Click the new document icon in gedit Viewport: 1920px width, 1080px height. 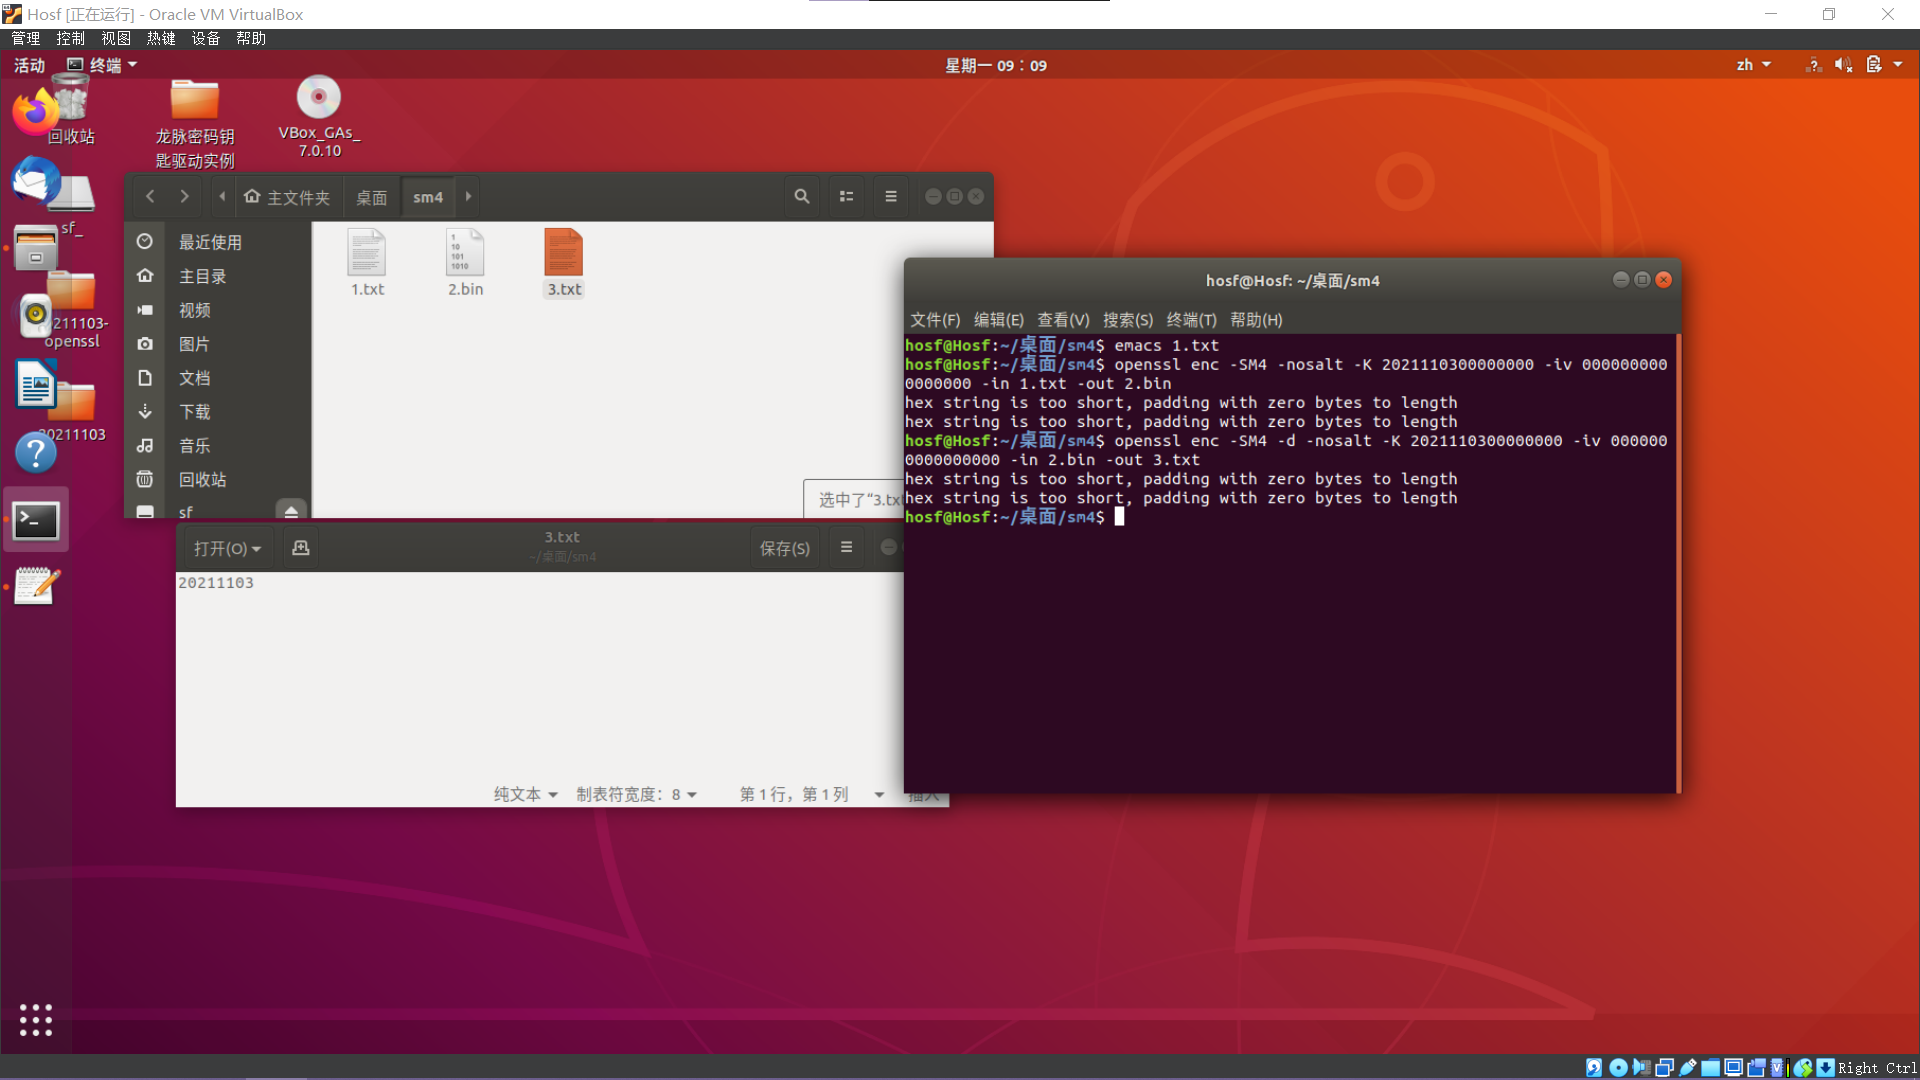point(300,548)
